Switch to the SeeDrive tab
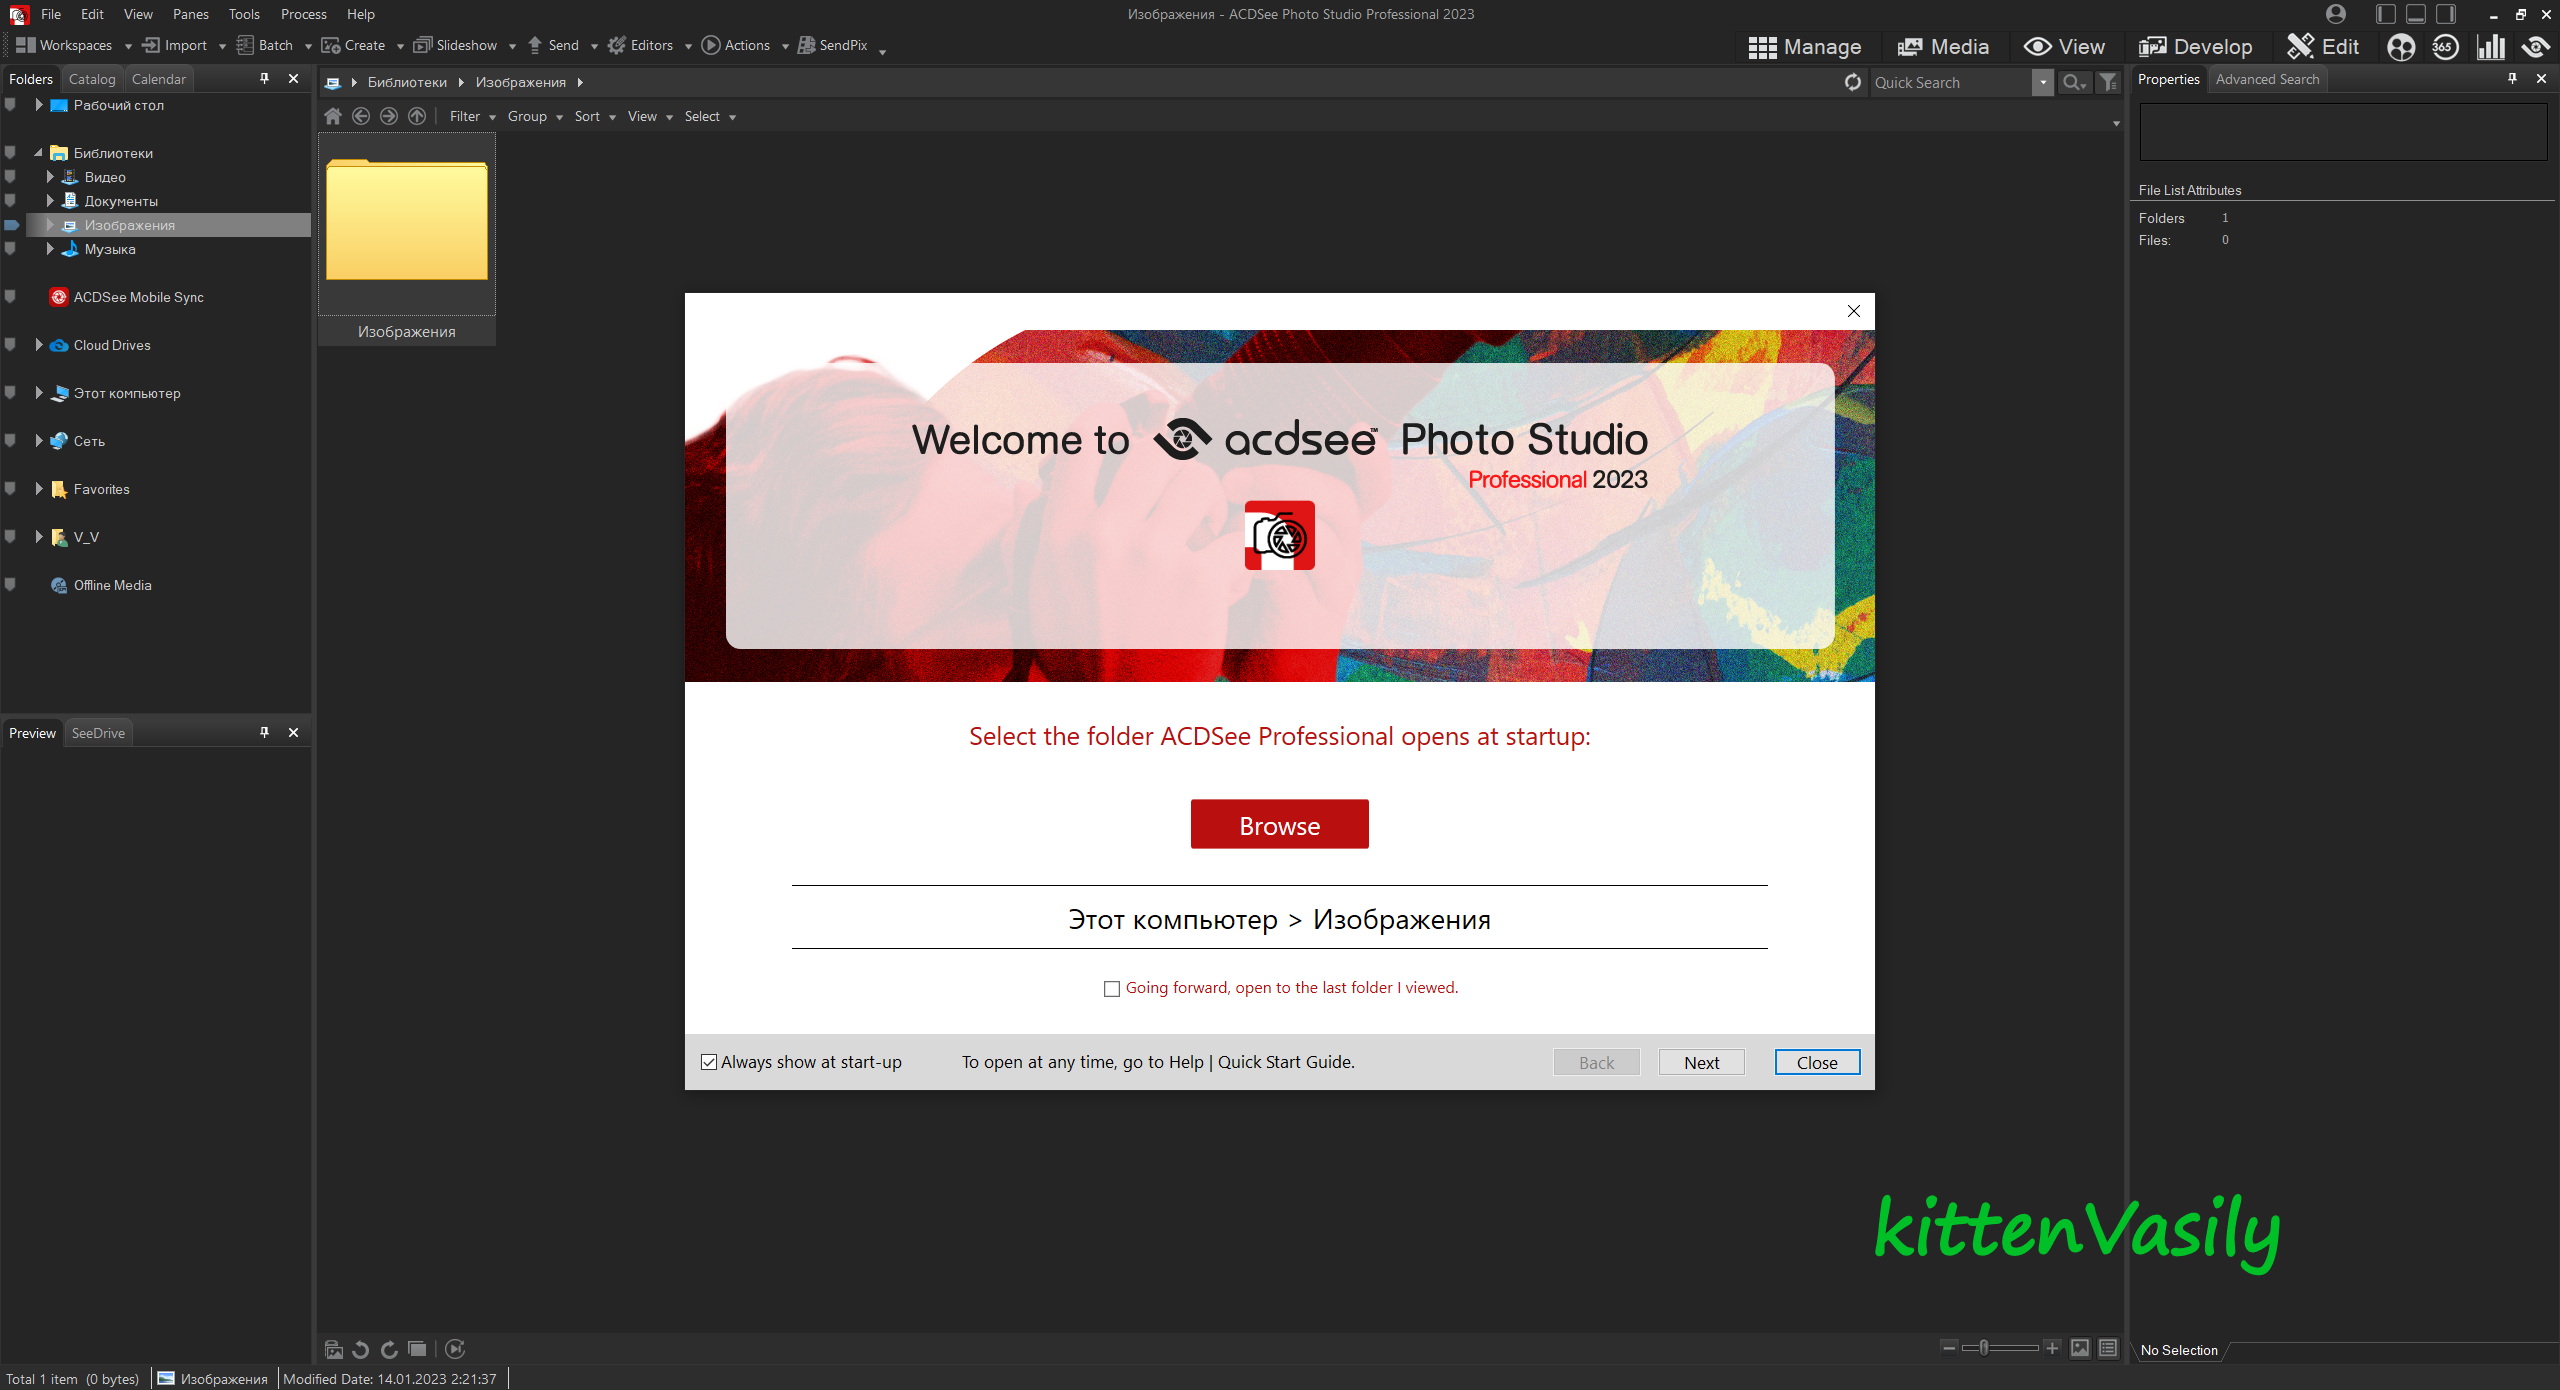Screen dimensions: 2560x1390 (98, 733)
